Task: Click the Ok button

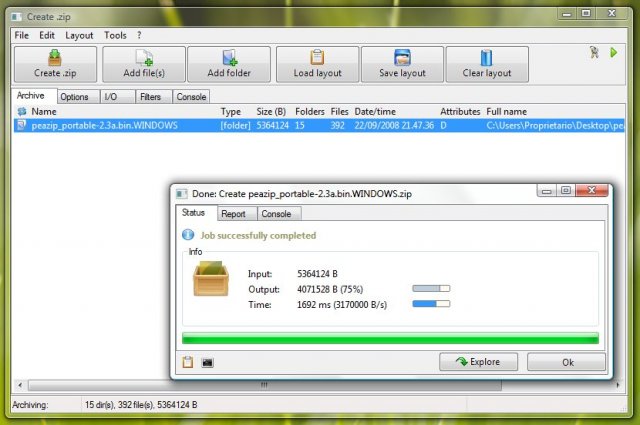Action: pyautogui.click(x=567, y=362)
